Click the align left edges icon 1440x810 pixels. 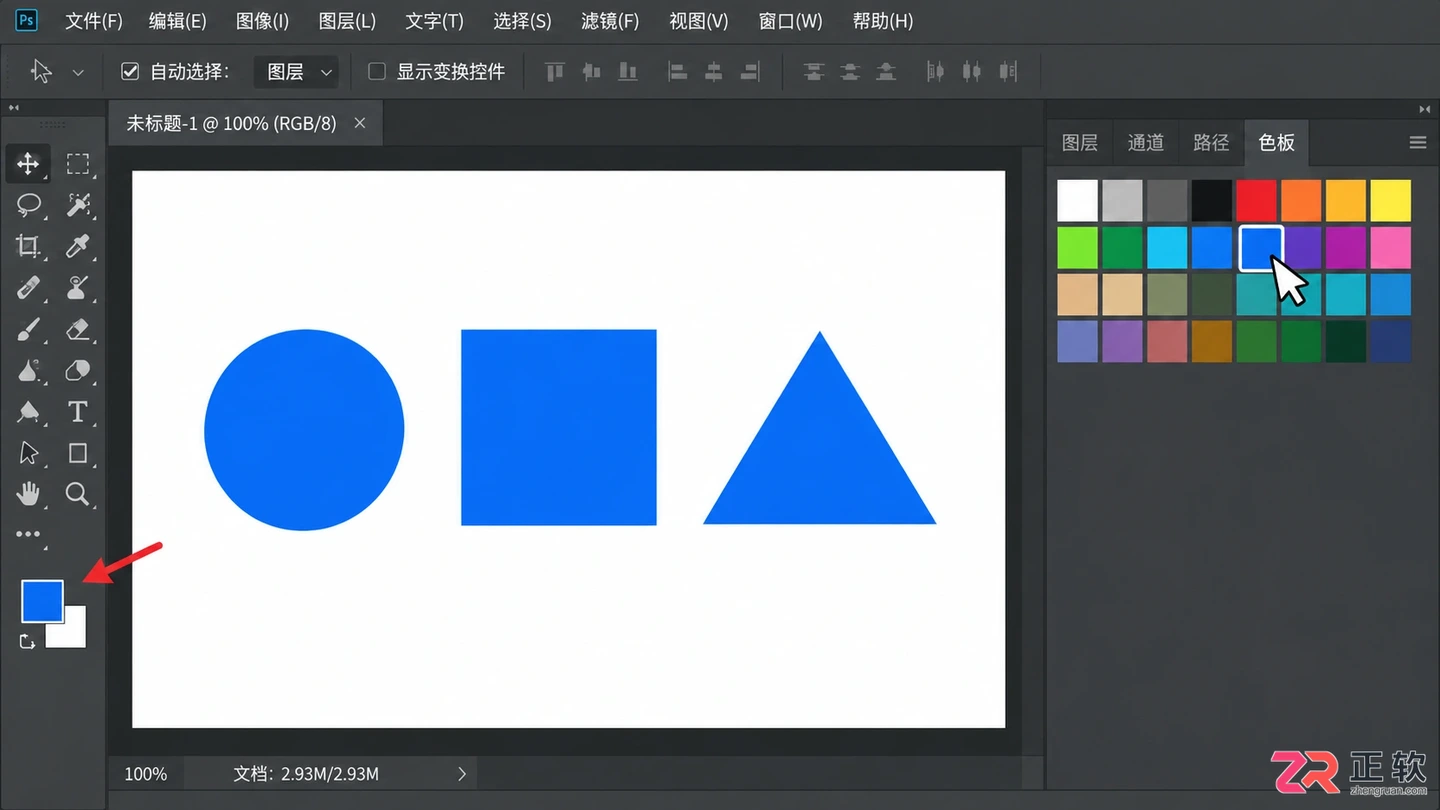(x=677, y=71)
